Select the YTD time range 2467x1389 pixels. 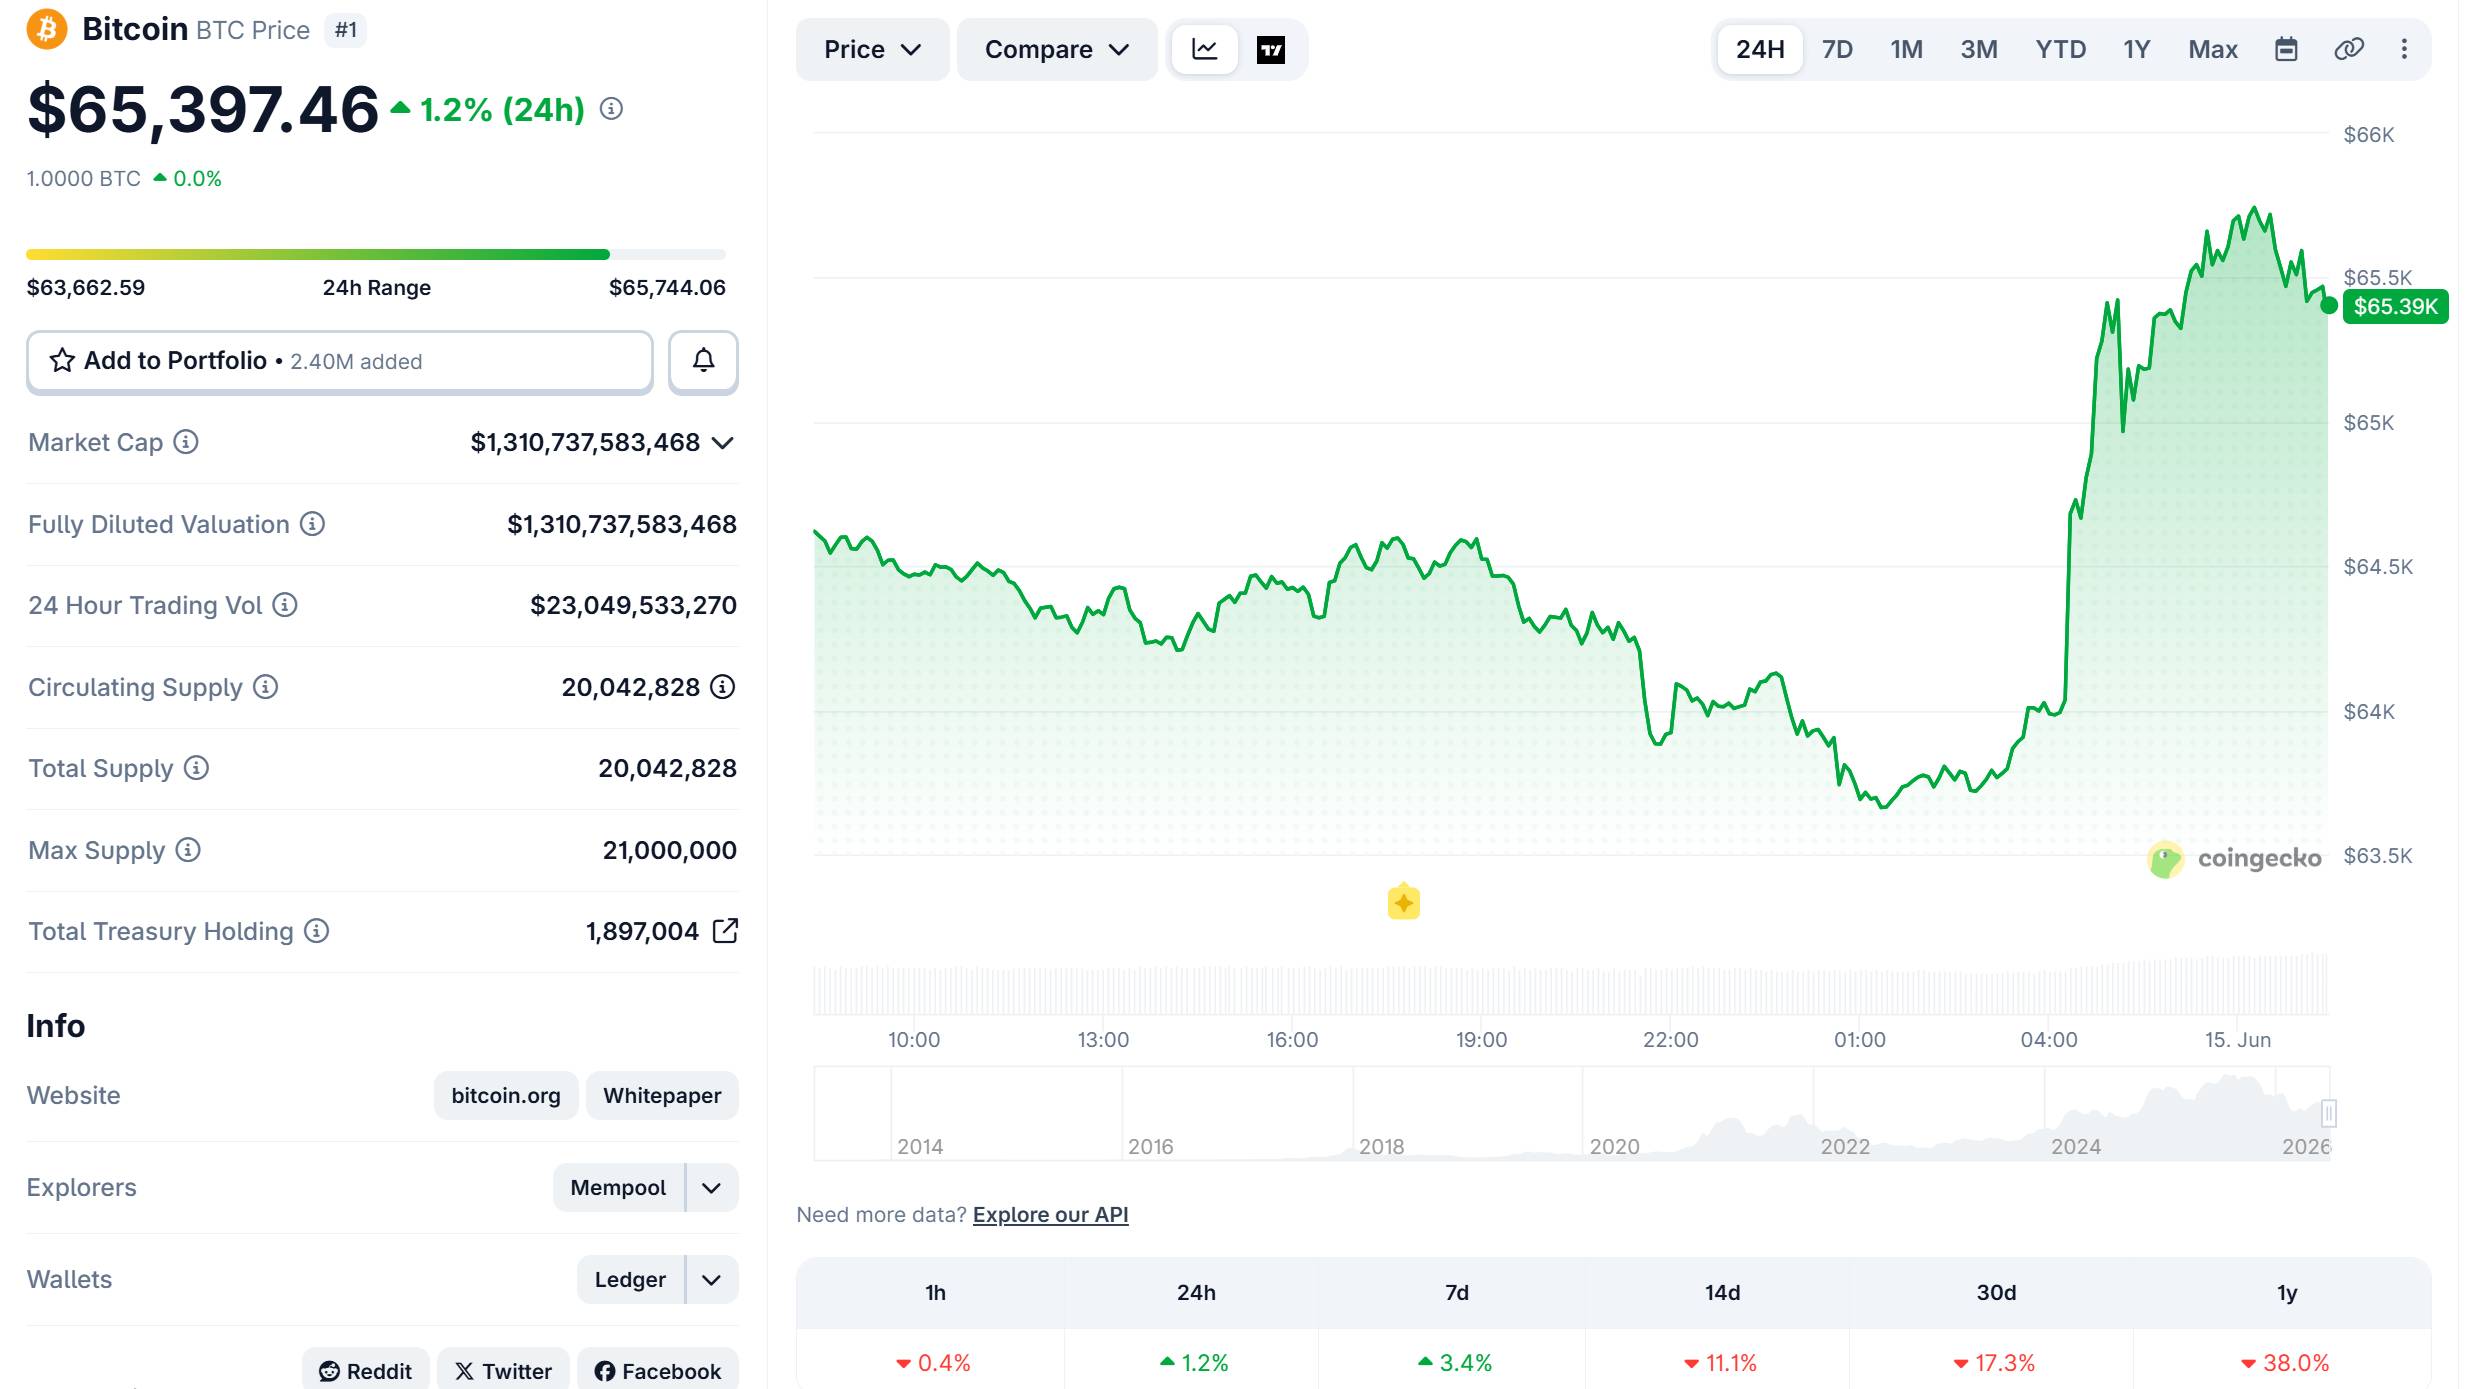[2061, 49]
